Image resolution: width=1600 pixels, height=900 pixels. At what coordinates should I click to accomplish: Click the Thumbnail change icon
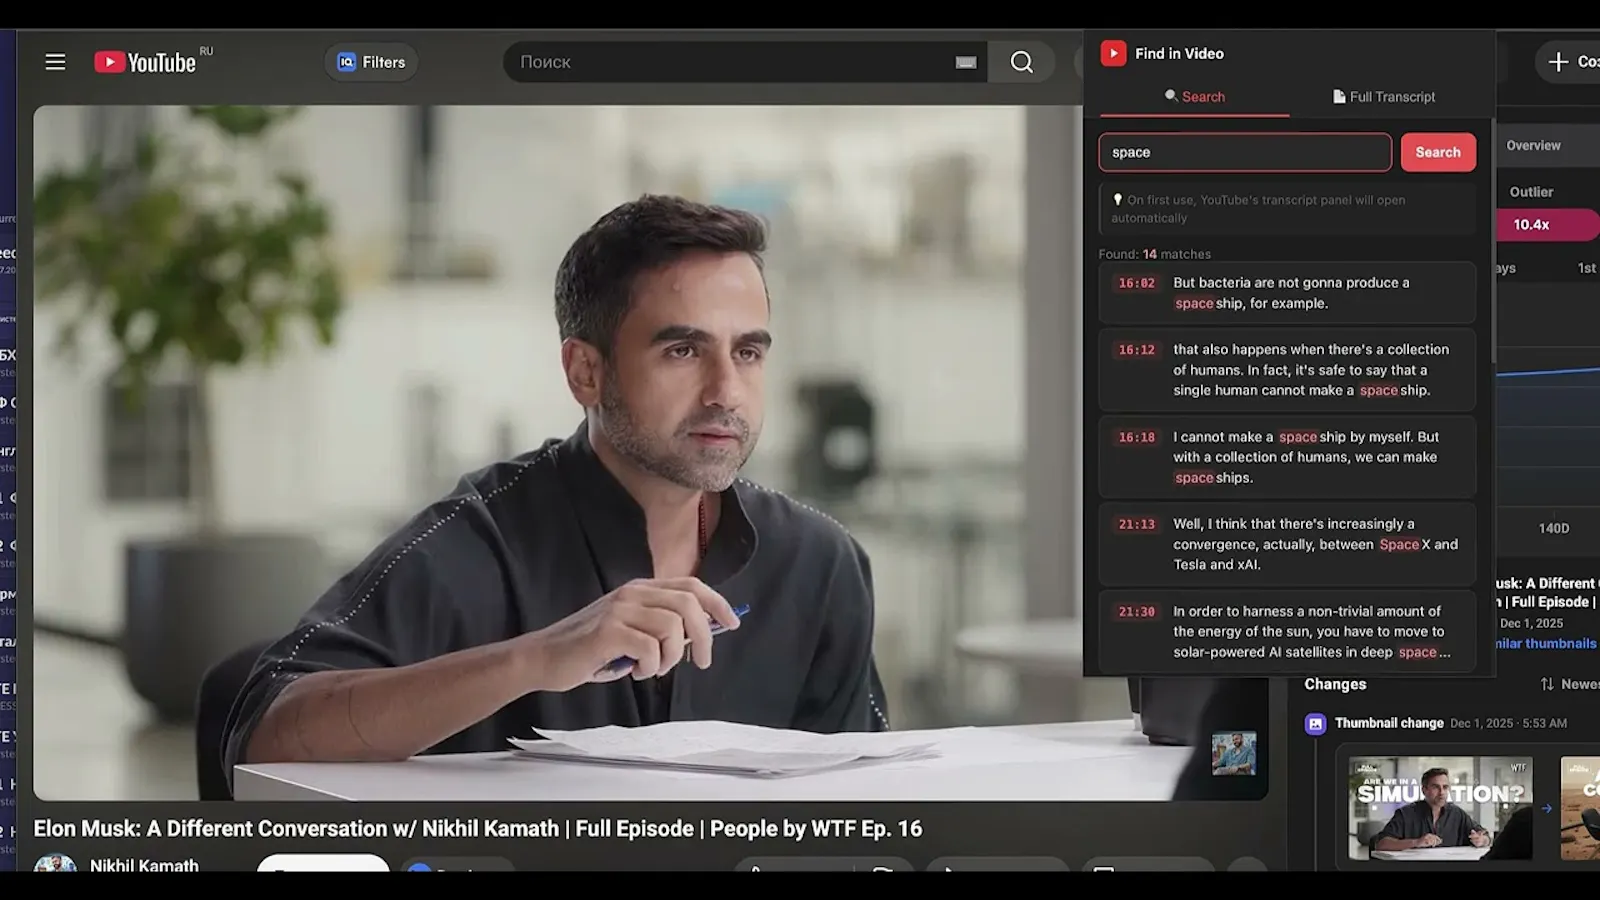click(1315, 723)
